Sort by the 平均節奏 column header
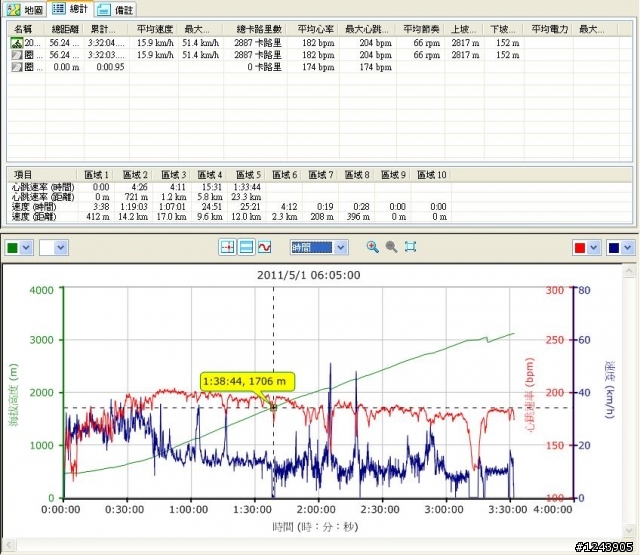 pyautogui.click(x=421, y=29)
